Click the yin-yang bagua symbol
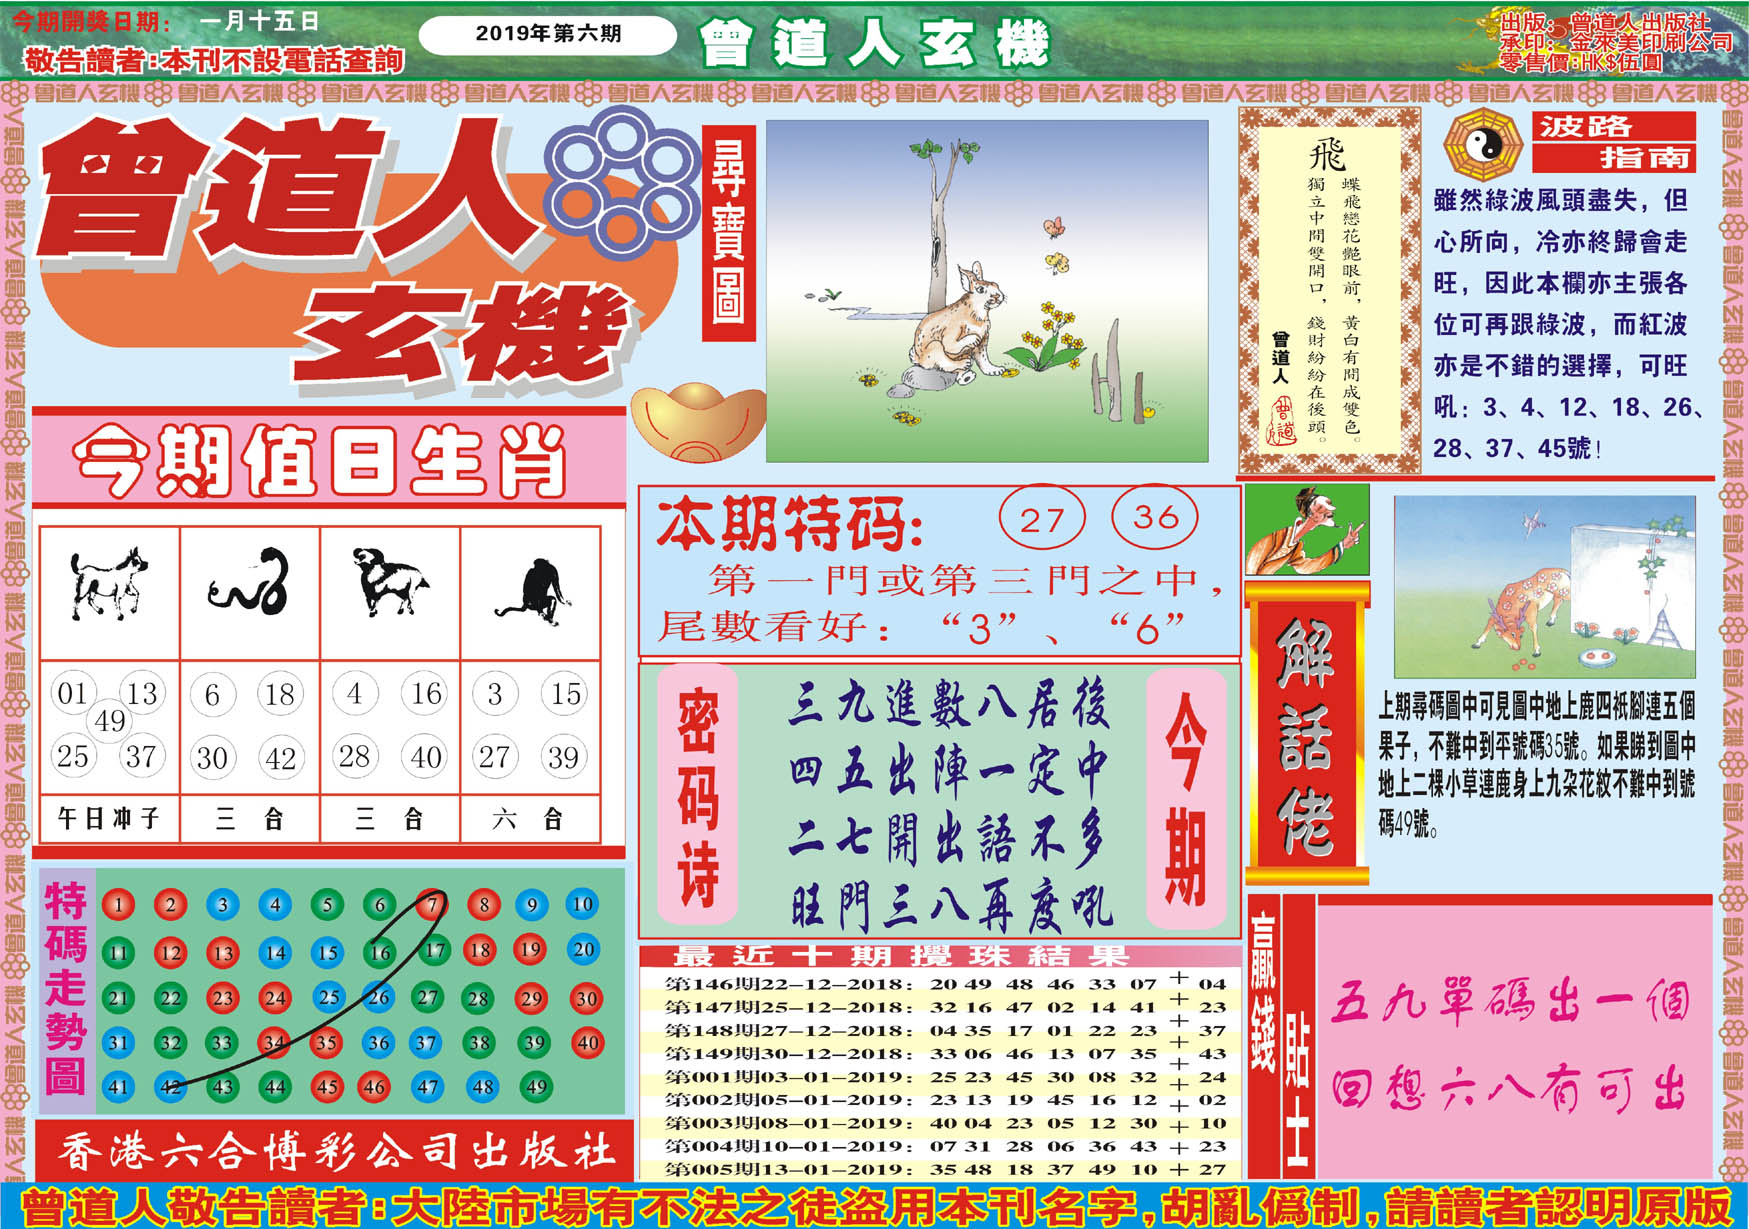The image size is (1749, 1229). coord(1482,147)
